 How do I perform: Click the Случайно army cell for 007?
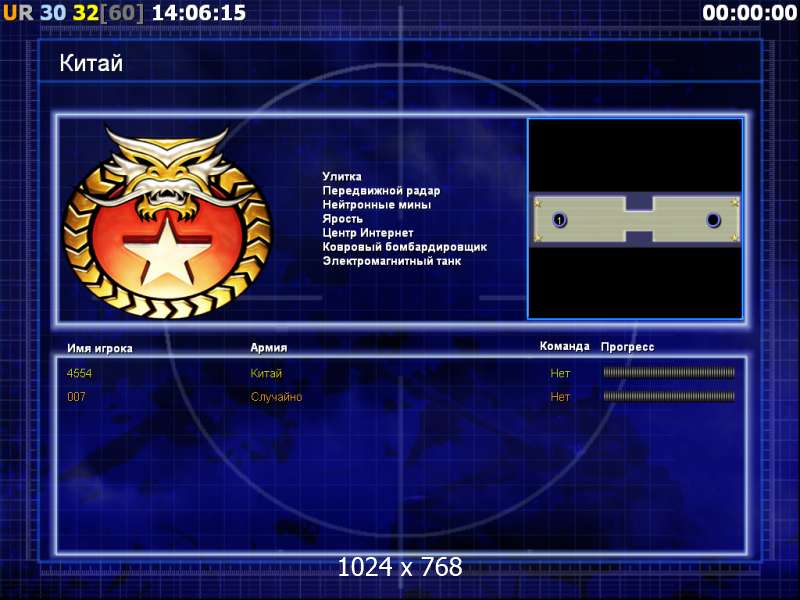(276, 396)
